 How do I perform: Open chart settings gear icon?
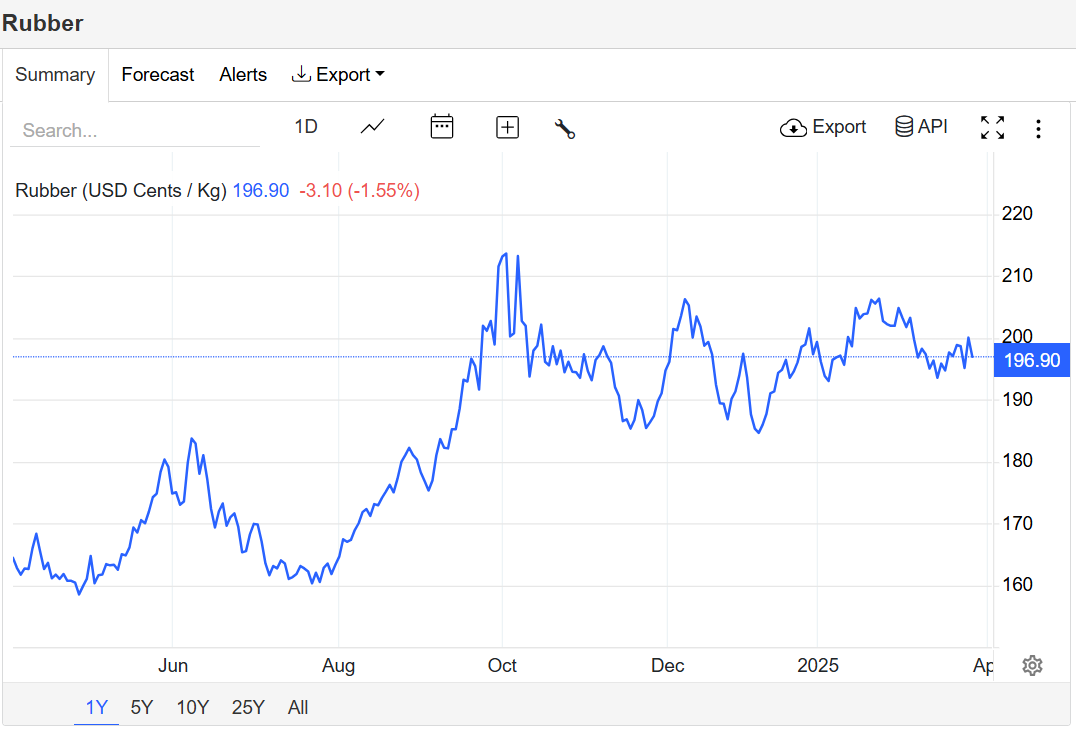point(1032,665)
